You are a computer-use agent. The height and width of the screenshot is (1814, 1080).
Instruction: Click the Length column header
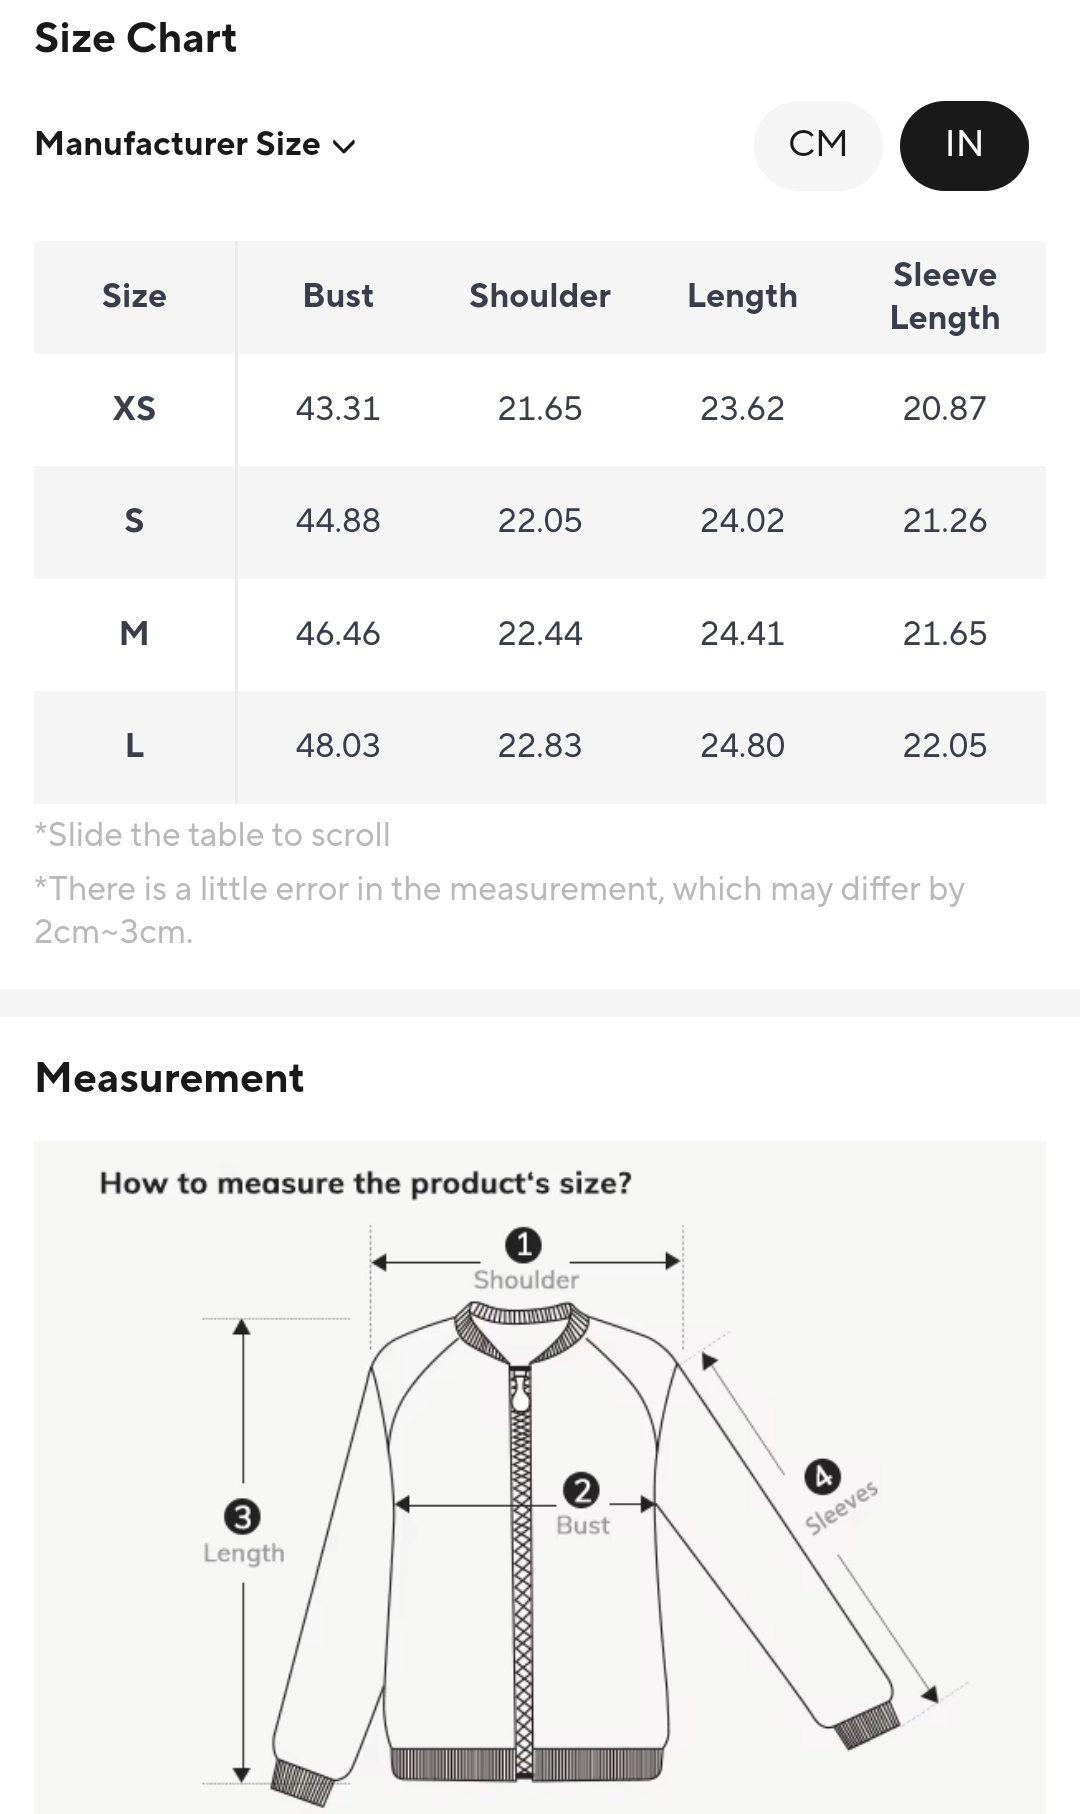(x=742, y=296)
